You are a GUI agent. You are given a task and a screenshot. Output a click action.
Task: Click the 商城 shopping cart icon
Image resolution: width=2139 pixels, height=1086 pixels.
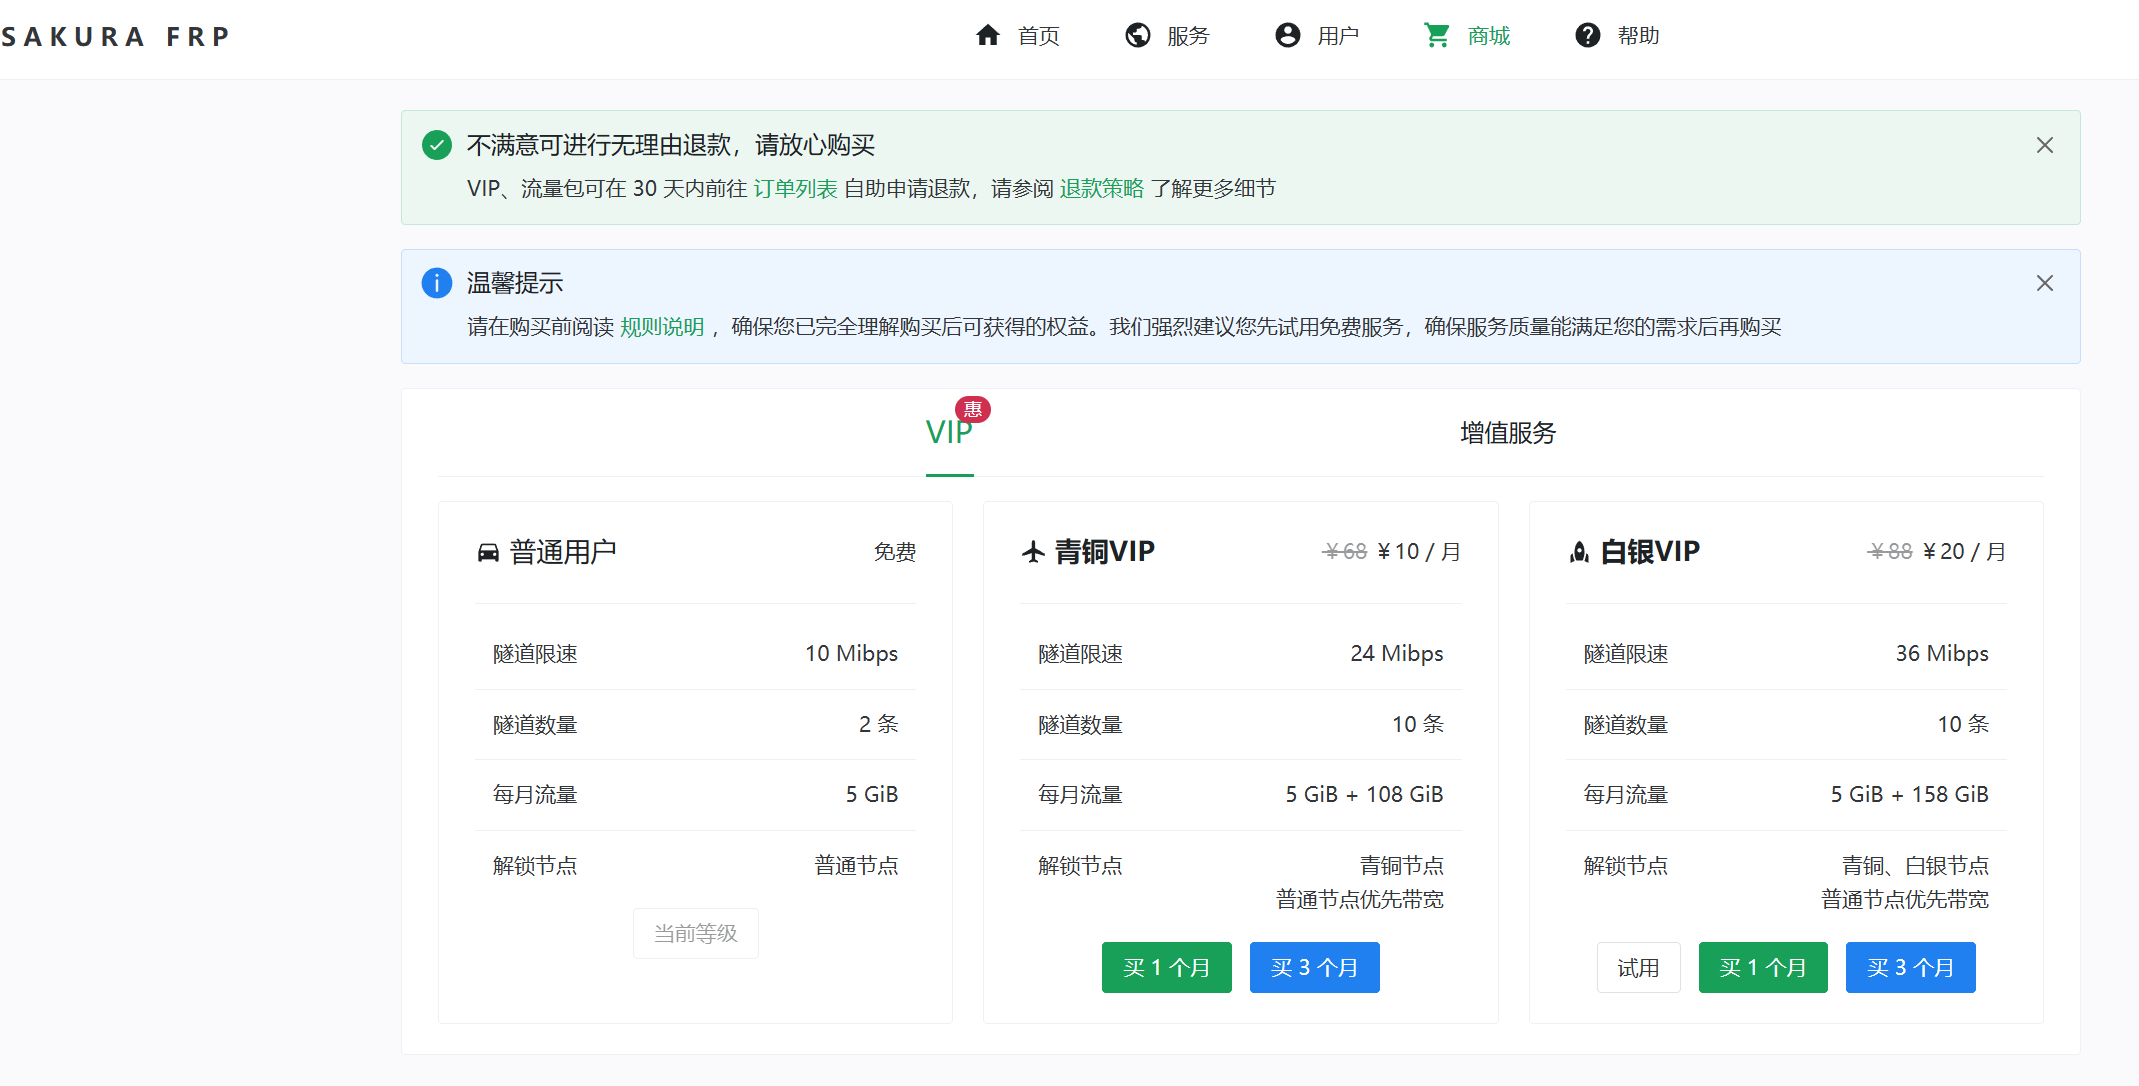click(1436, 35)
